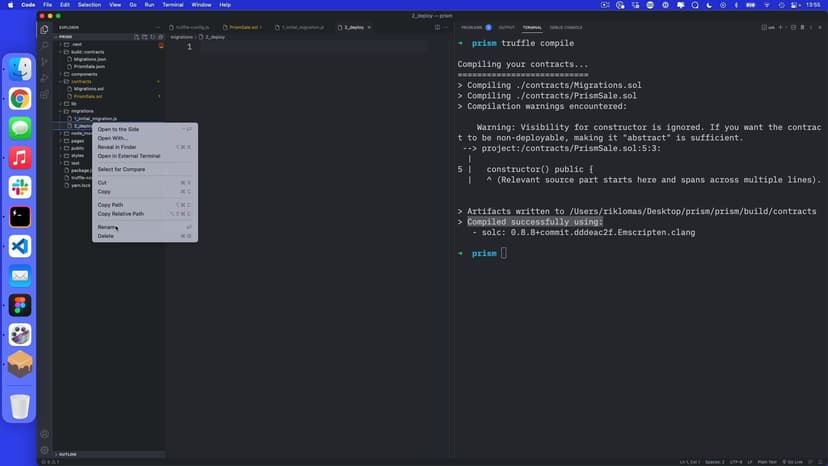
Task: Open the Extensions view in activity bar
Action: [44, 95]
